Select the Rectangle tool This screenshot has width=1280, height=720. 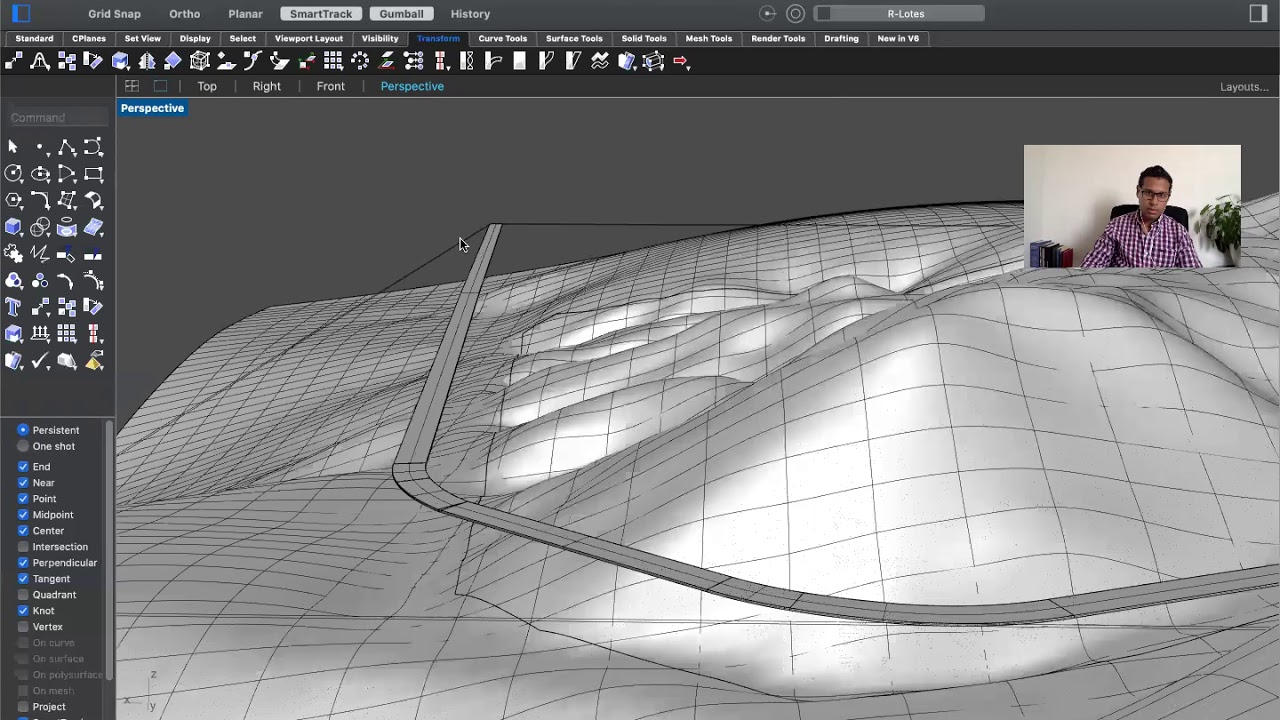click(93, 174)
